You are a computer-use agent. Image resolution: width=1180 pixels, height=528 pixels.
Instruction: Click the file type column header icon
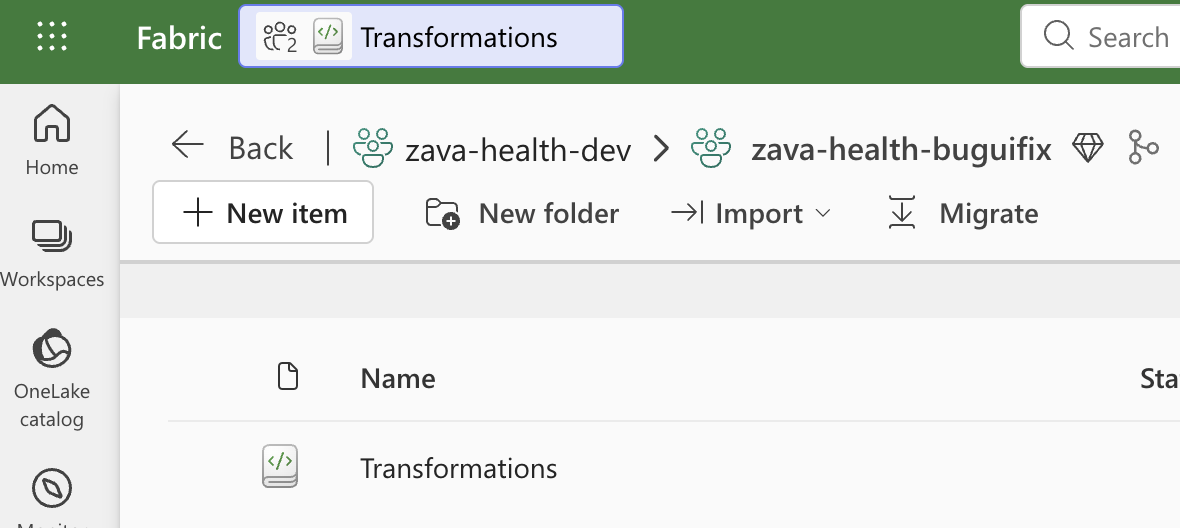[287, 376]
